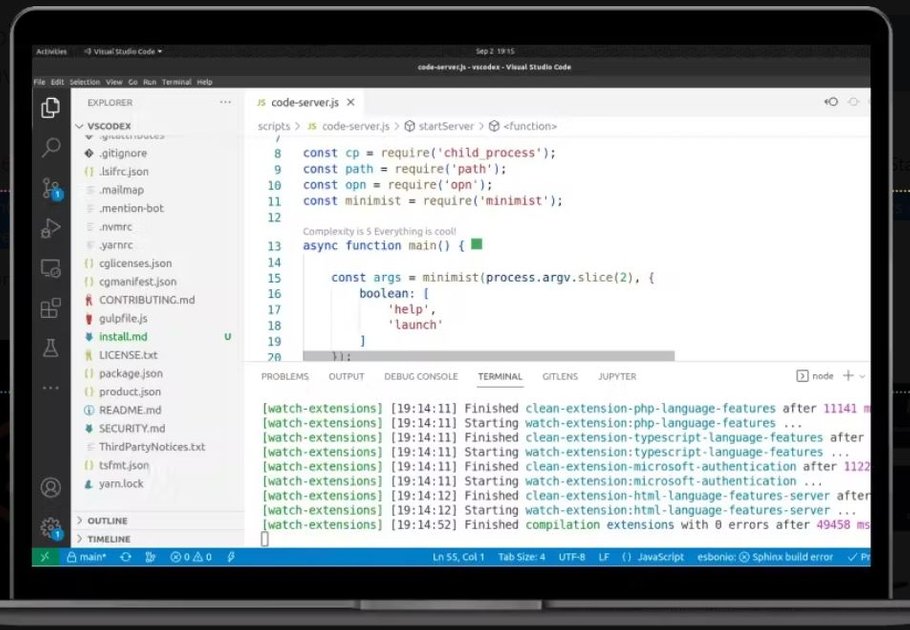Open the Remote Explorer view
This screenshot has width=910, height=630.
coord(51,267)
